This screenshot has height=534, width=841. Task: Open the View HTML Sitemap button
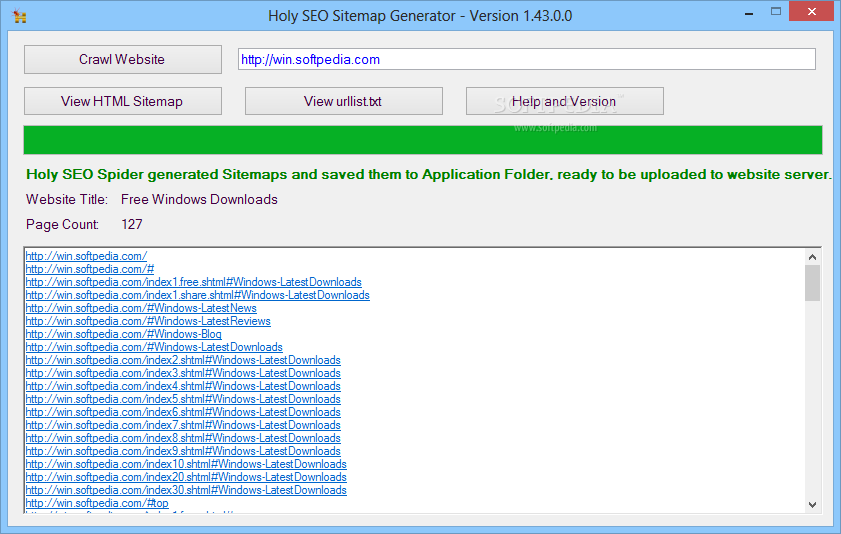point(122,101)
